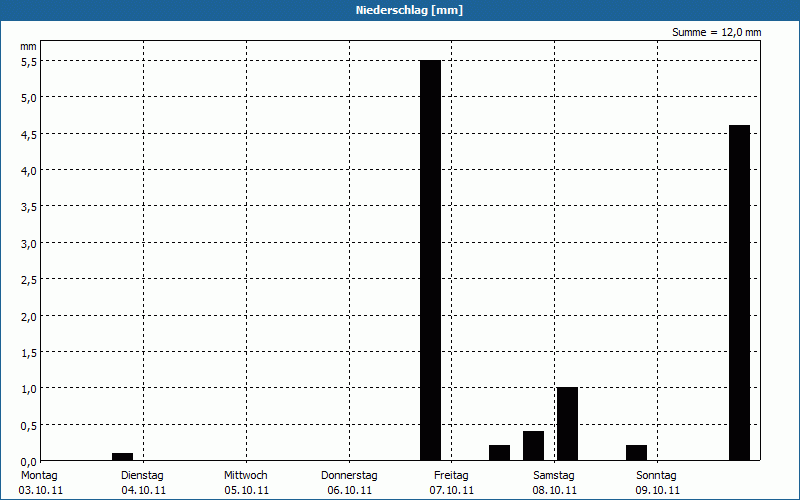Screen dimensions: 800x500
Task: Click the Niederschlag [mm] chart title
Action: click(409, 10)
